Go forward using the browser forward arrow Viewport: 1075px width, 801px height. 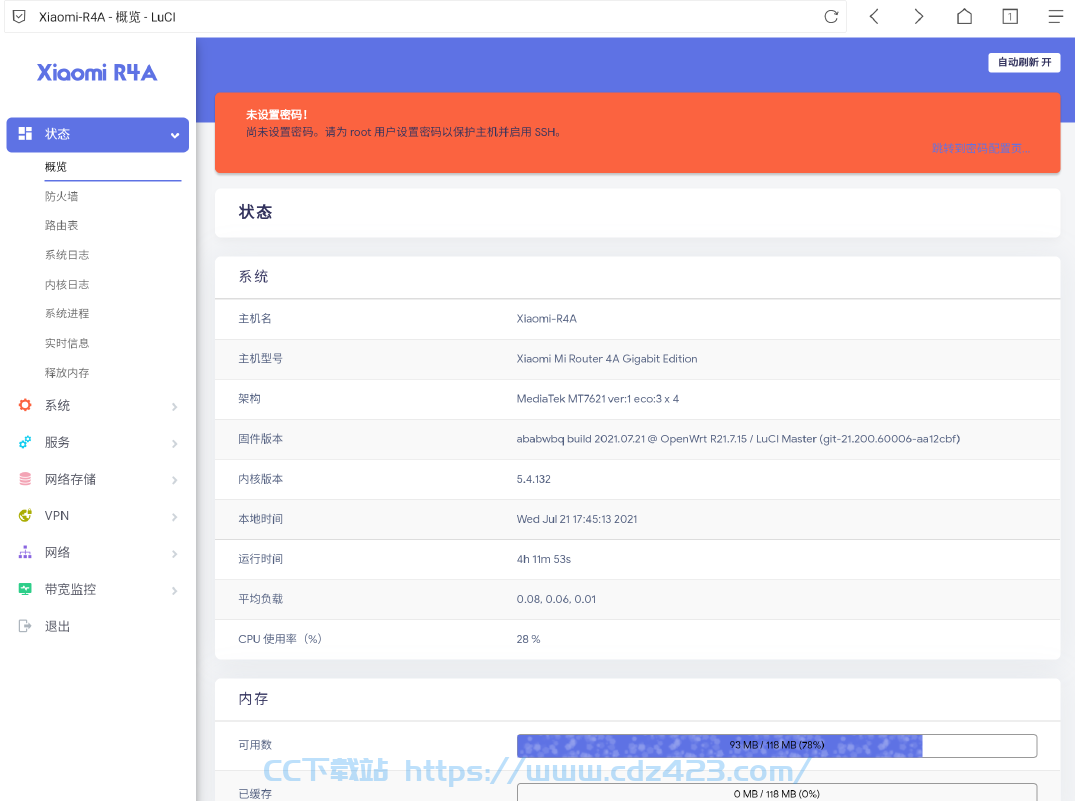tap(919, 16)
